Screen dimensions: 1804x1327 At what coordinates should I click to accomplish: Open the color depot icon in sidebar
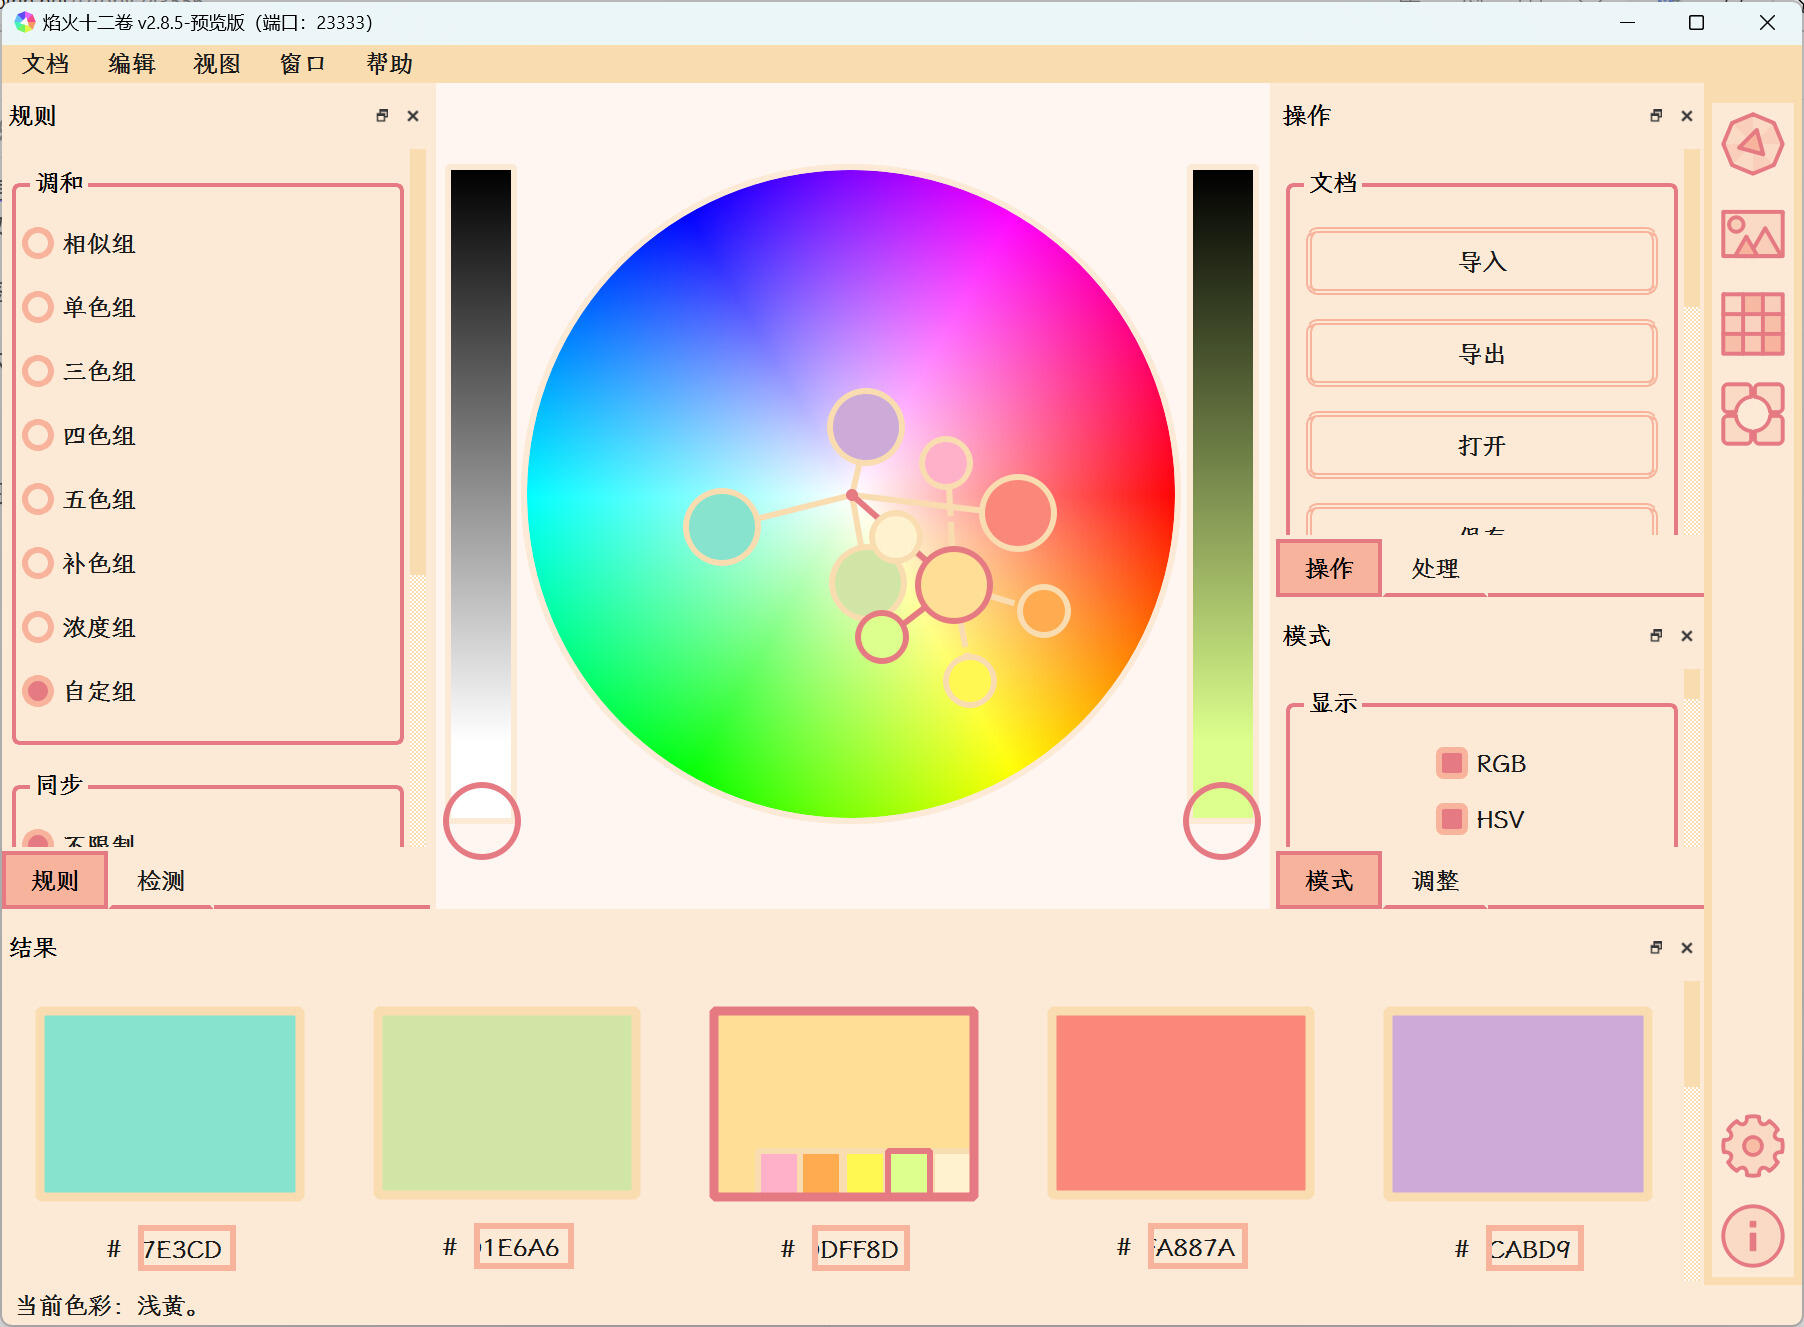tap(1752, 414)
